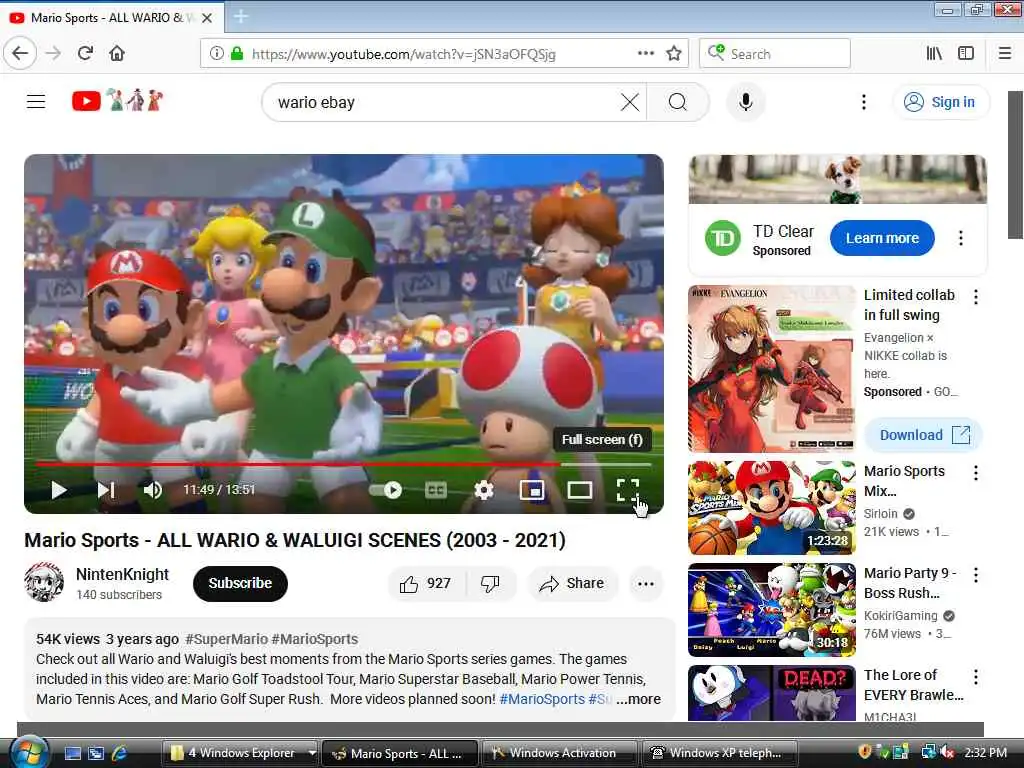The width and height of the screenshot is (1024, 768).
Task: Click Learn more on TD Clear ad
Action: [882, 238]
